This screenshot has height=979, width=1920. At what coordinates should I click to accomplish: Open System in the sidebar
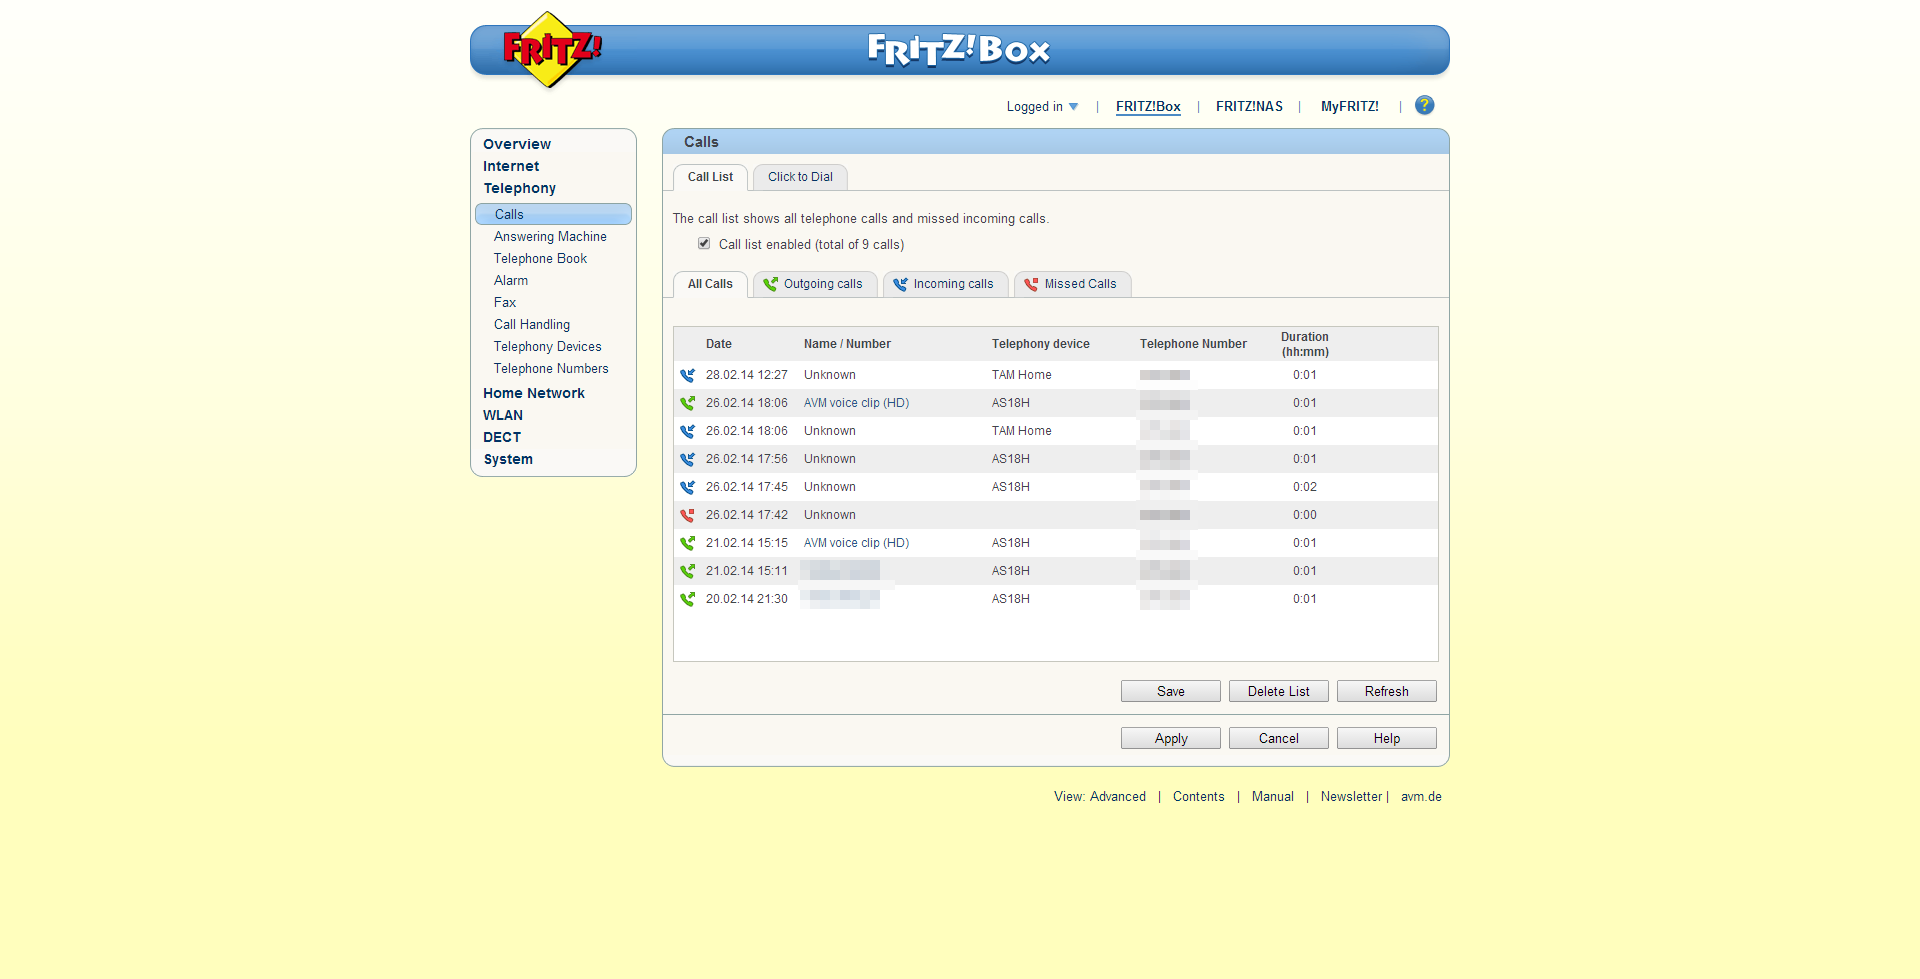(508, 459)
